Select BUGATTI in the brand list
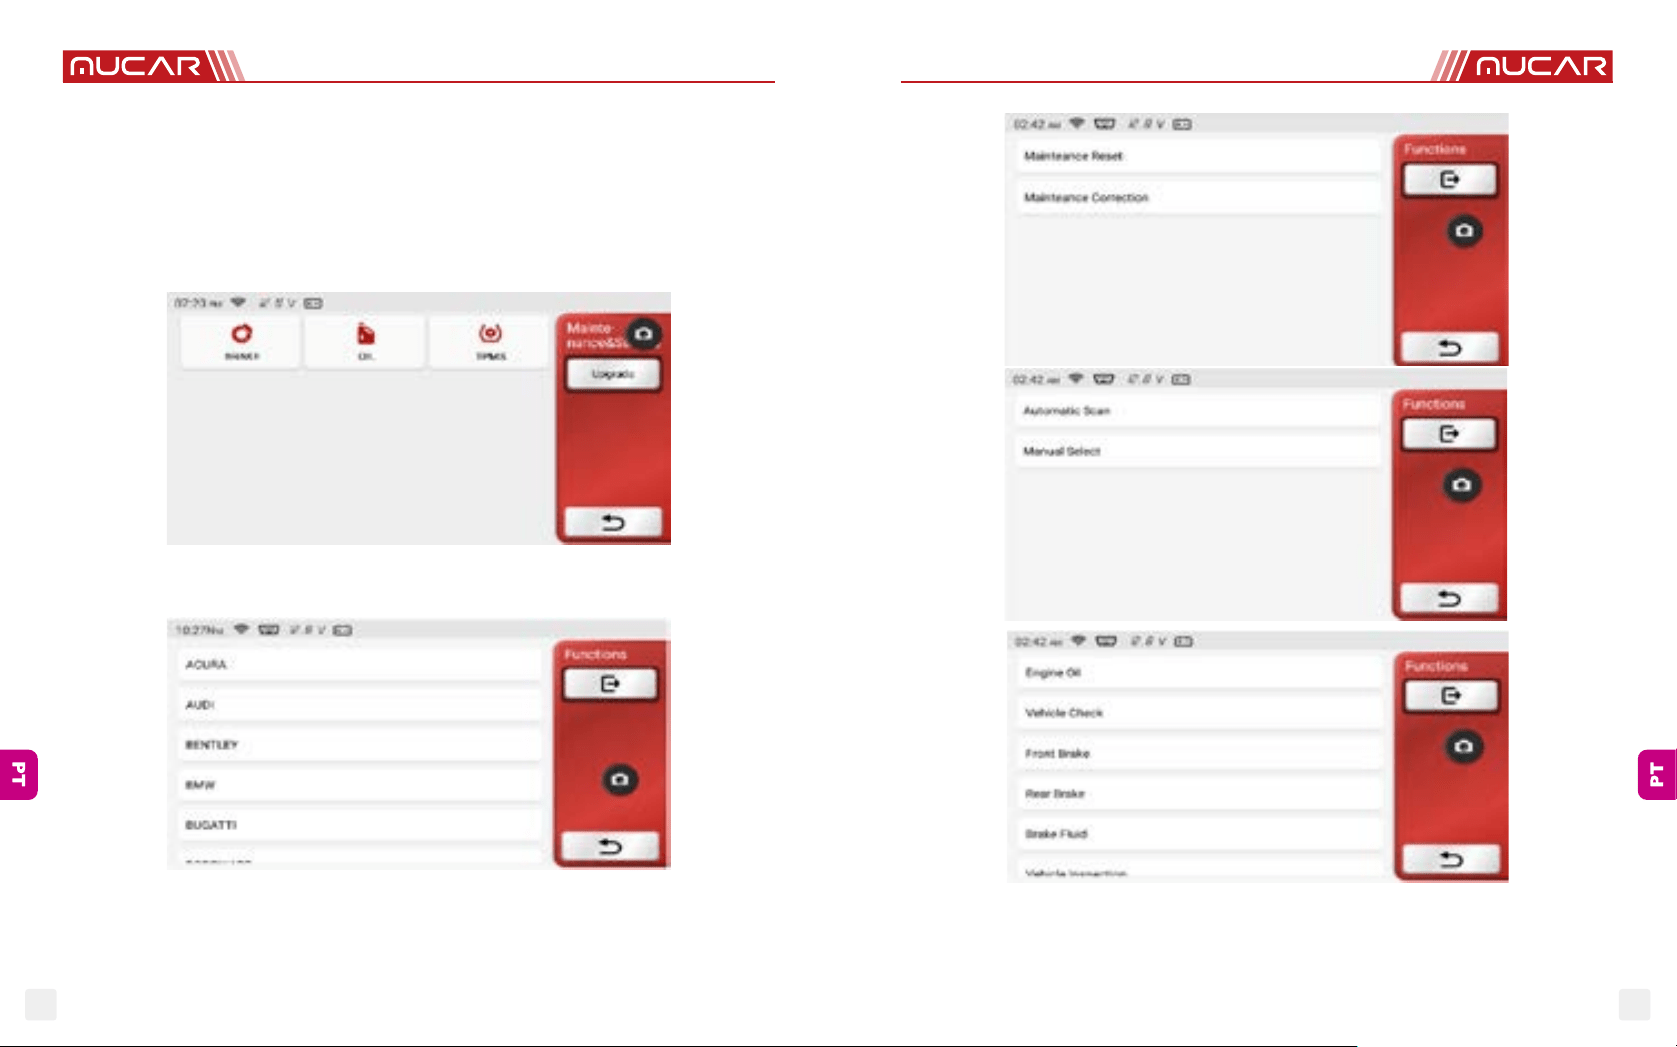This screenshot has width=1677, height=1047. [x=360, y=825]
